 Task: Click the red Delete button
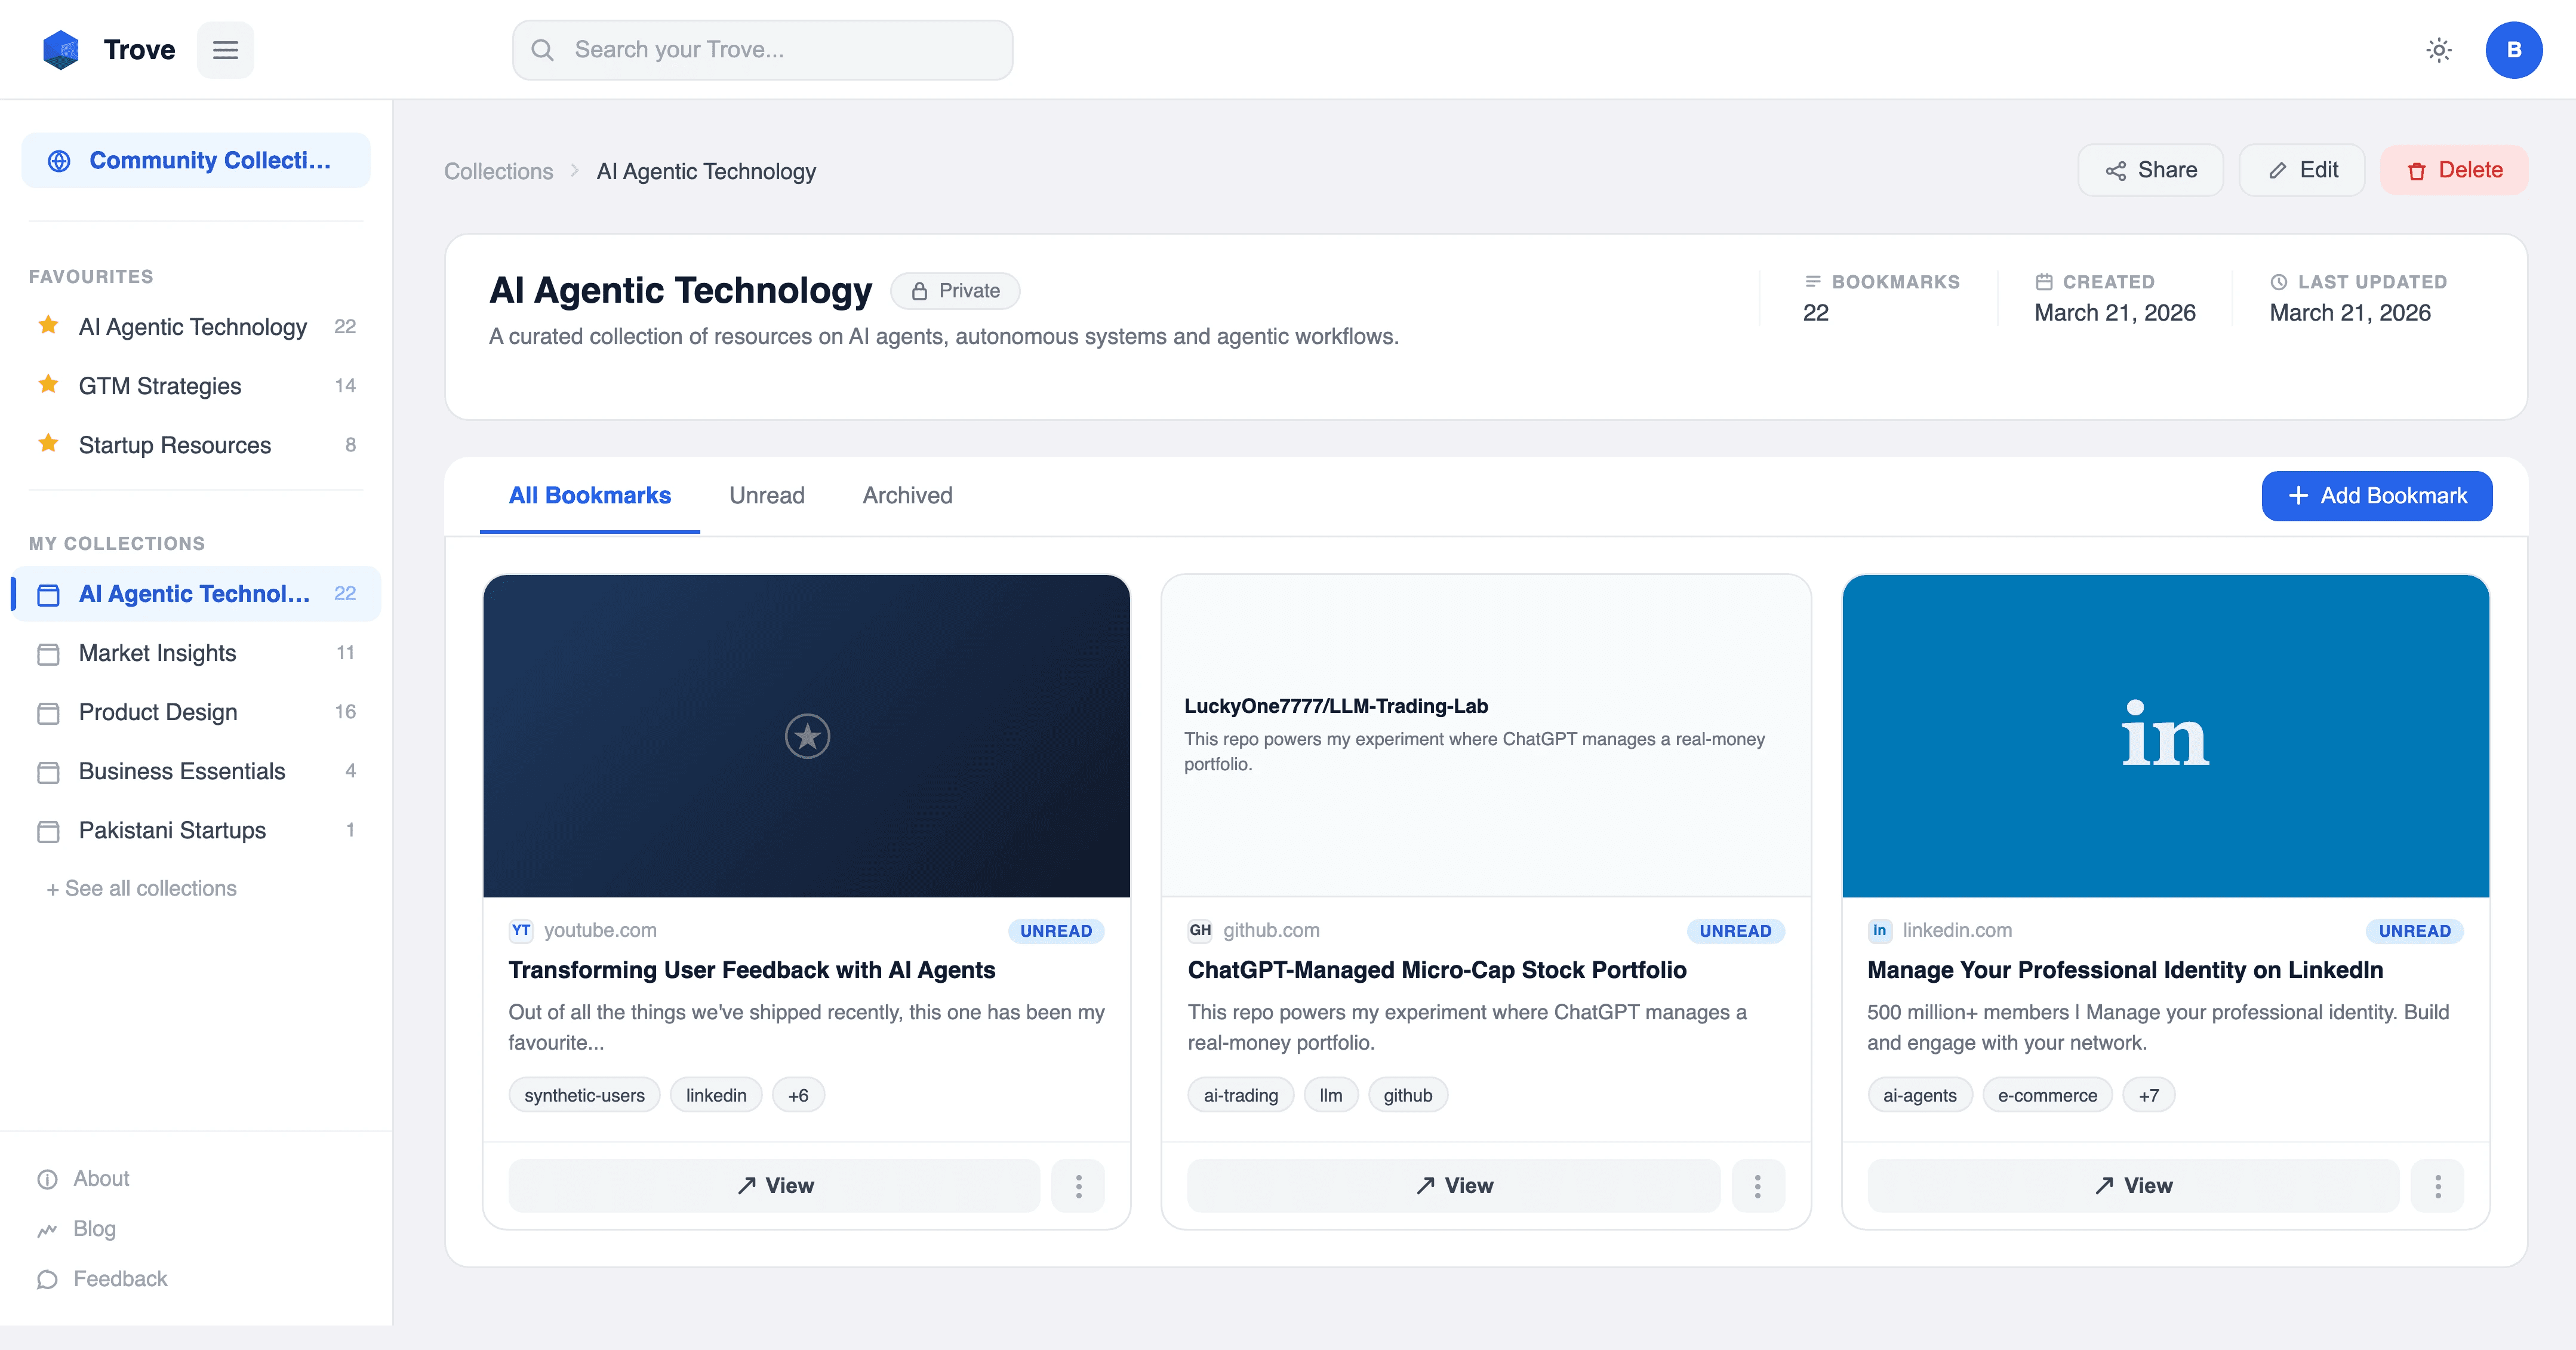2454,171
